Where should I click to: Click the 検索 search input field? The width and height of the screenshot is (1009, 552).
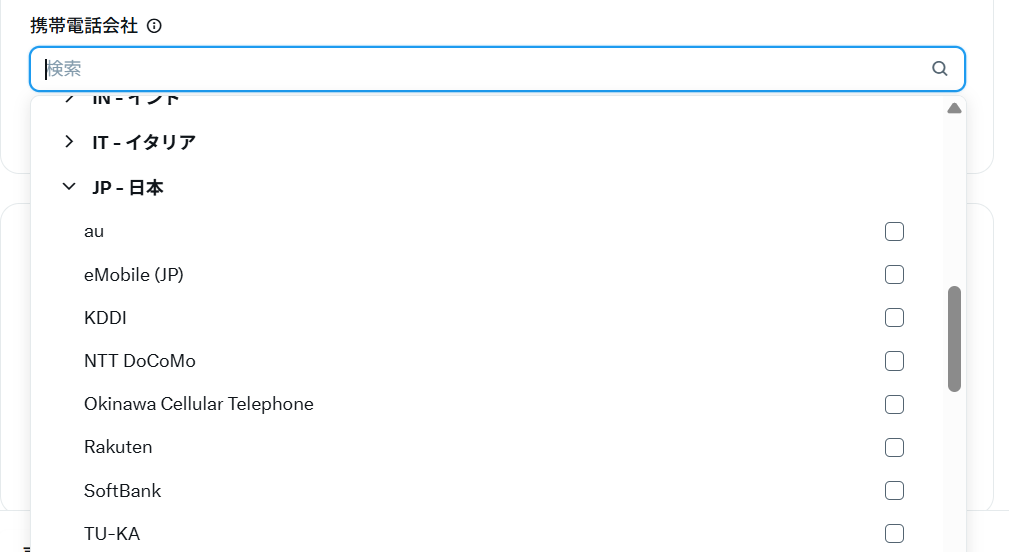[480, 69]
